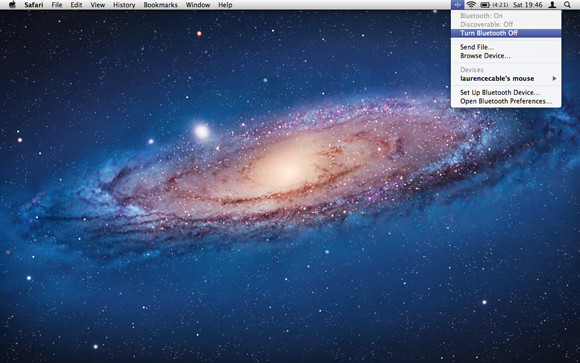Open the Help menu
The height and width of the screenshot is (363, 580).
coord(225,5)
